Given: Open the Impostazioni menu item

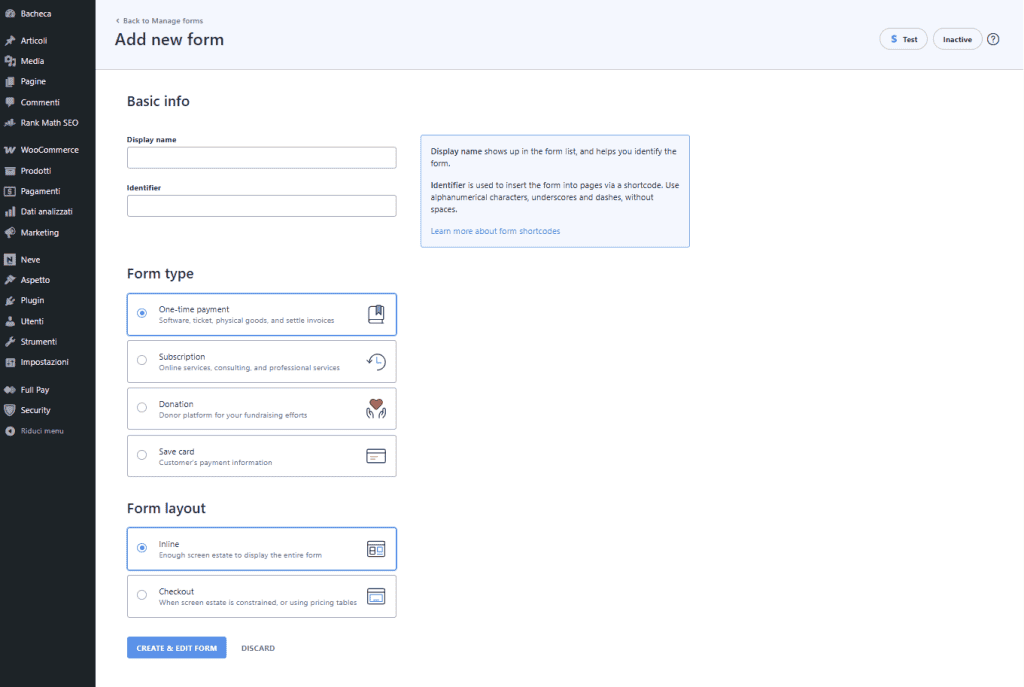Looking at the screenshot, I should [44, 362].
